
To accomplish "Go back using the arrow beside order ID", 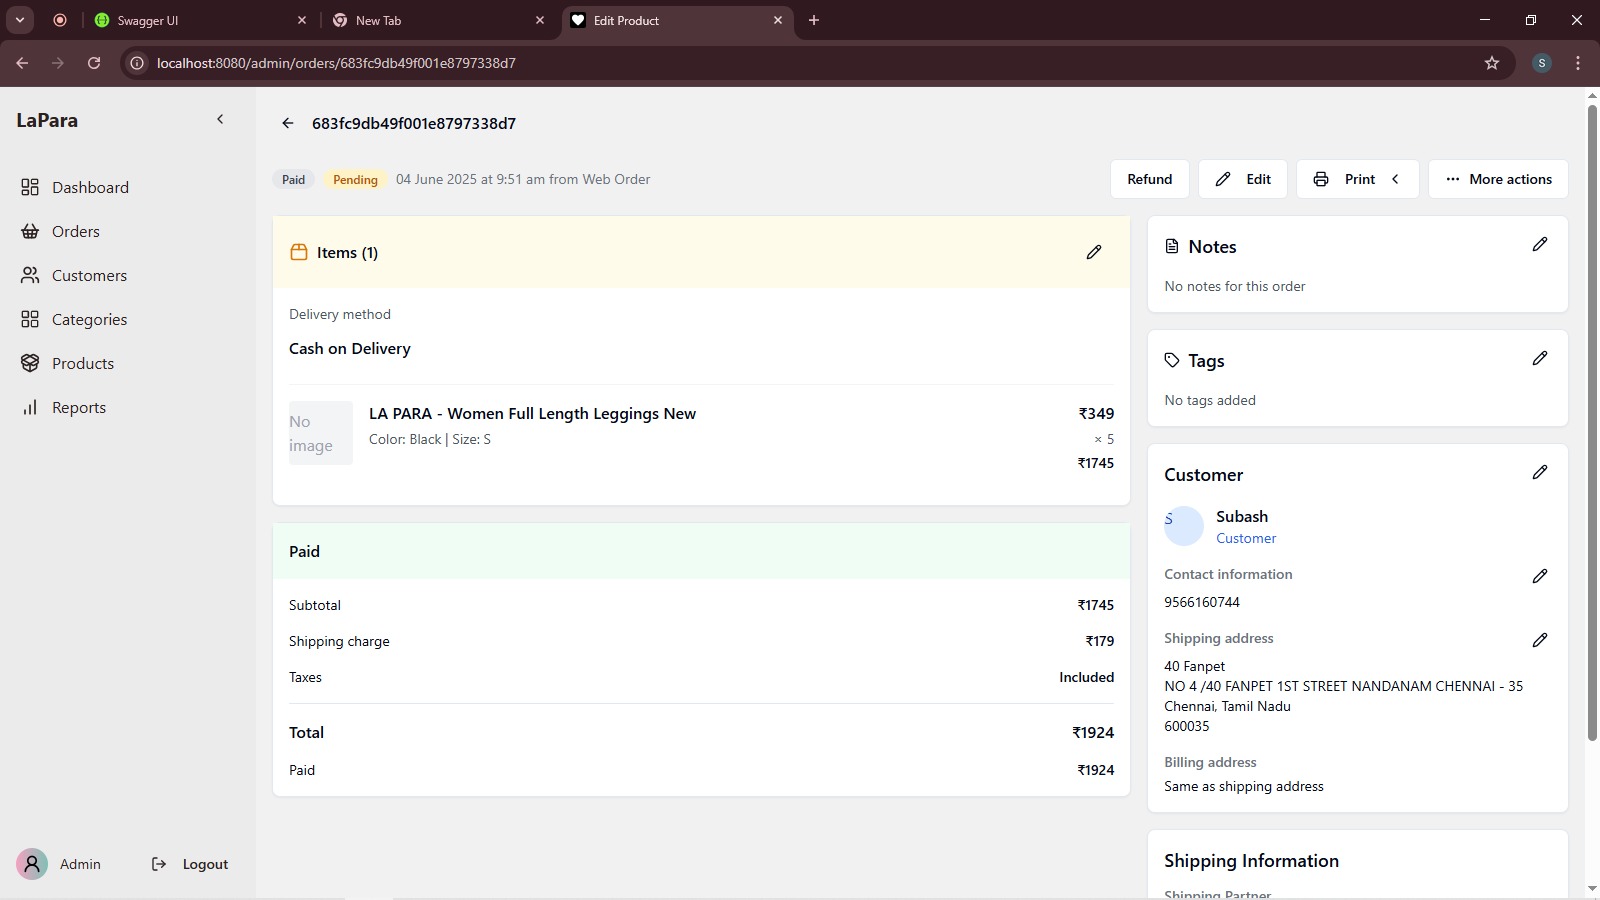I will click(x=288, y=123).
